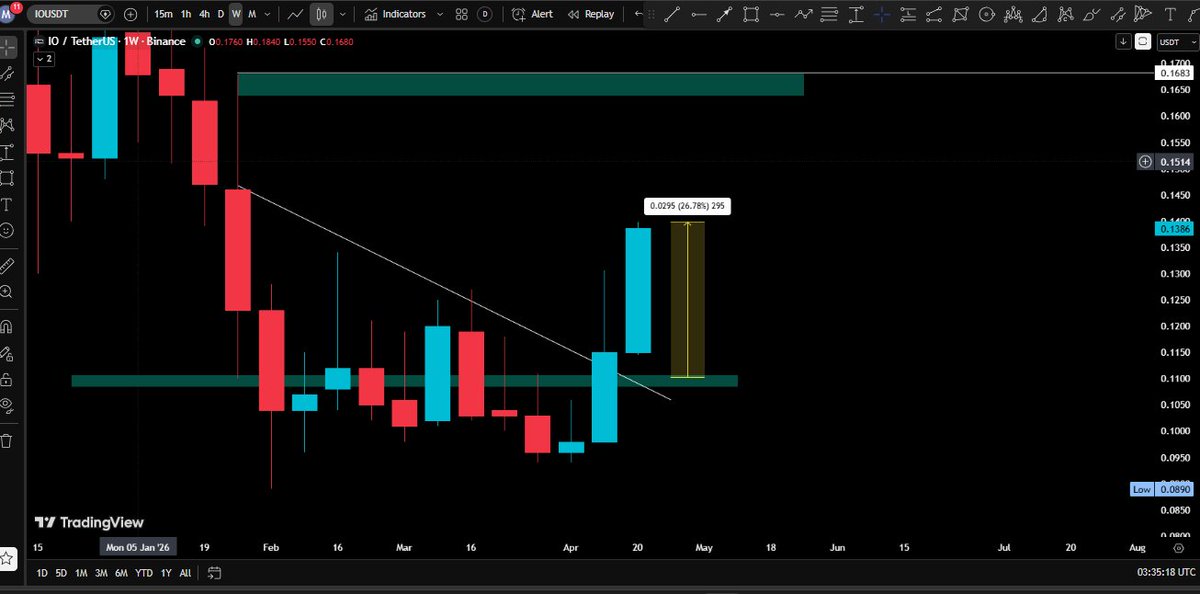Select the 1Y date range
This screenshot has height=594, width=1200.
[165, 573]
